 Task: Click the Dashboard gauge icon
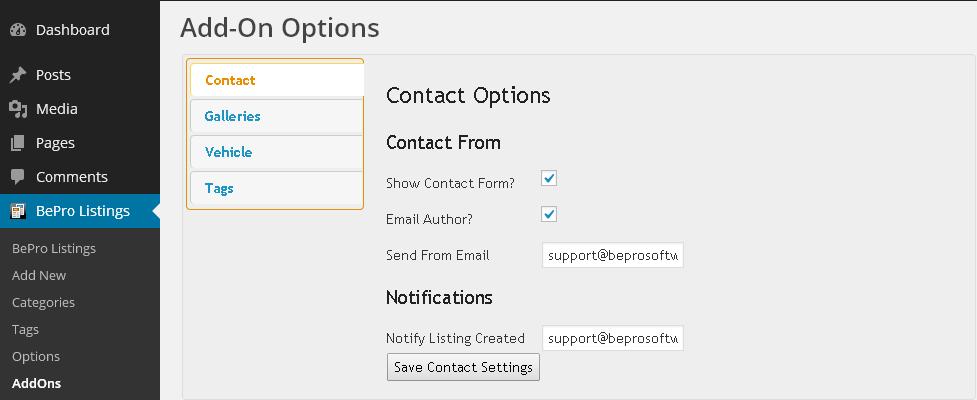(x=17, y=30)
